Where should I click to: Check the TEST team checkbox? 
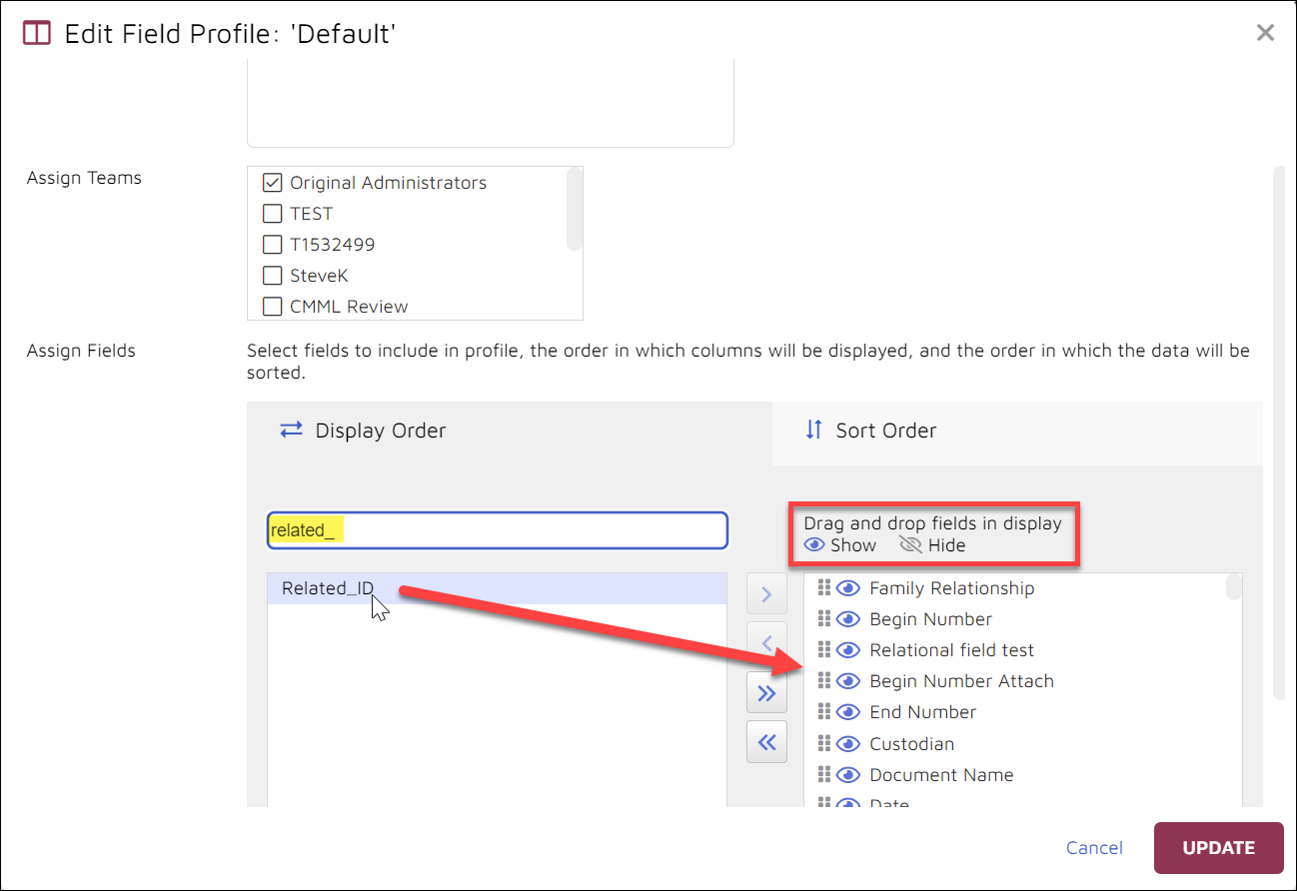pyautogui.click(x=272, y=213)
